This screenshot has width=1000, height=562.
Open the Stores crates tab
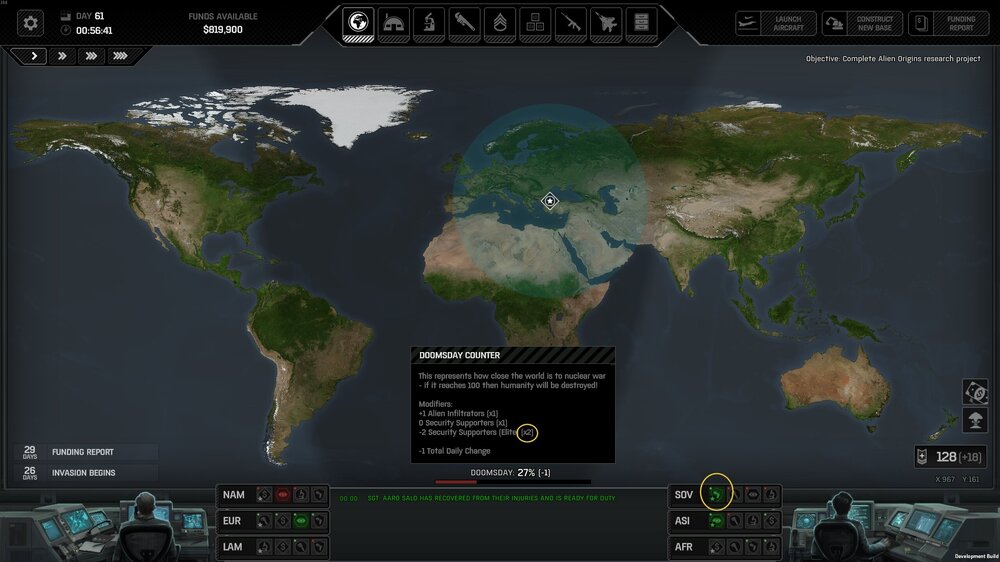tap(535, 24)
